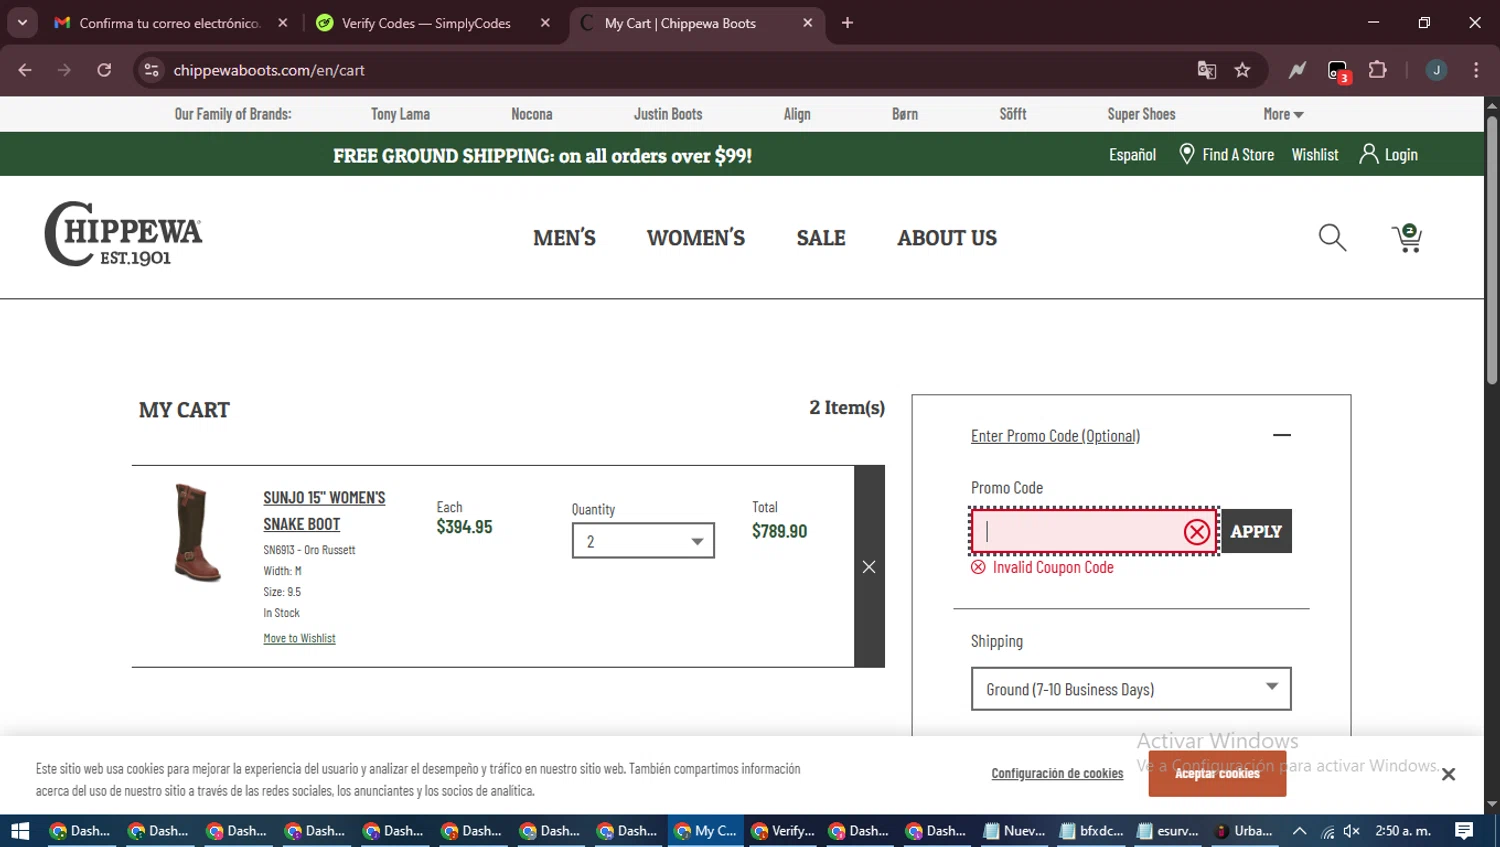Open the Wishlist link
This screenshot has height=847, width=1500.
[x=1315, y=154]
